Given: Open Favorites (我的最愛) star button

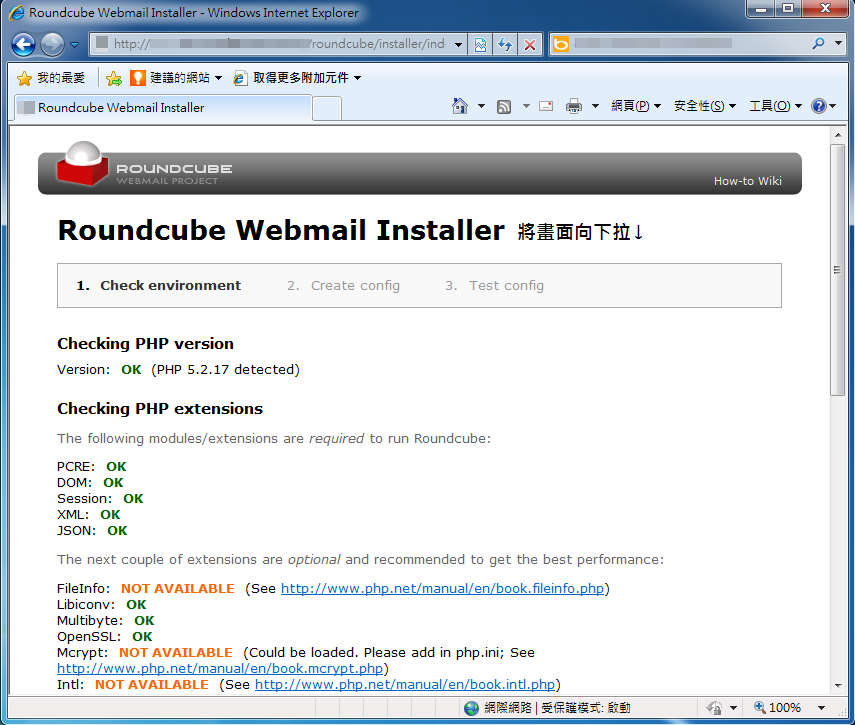Looking at the screenshot, I should [x=51, y=78].
